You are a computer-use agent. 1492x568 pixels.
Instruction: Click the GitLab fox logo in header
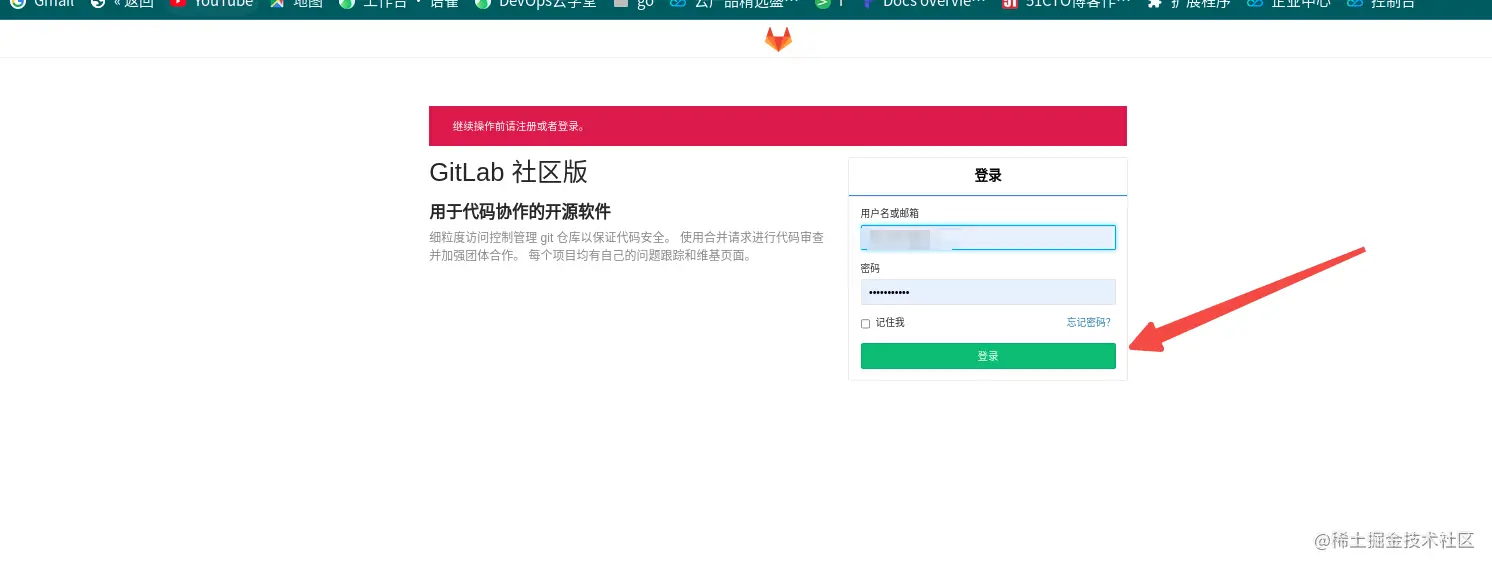click(x=778, y=39)
